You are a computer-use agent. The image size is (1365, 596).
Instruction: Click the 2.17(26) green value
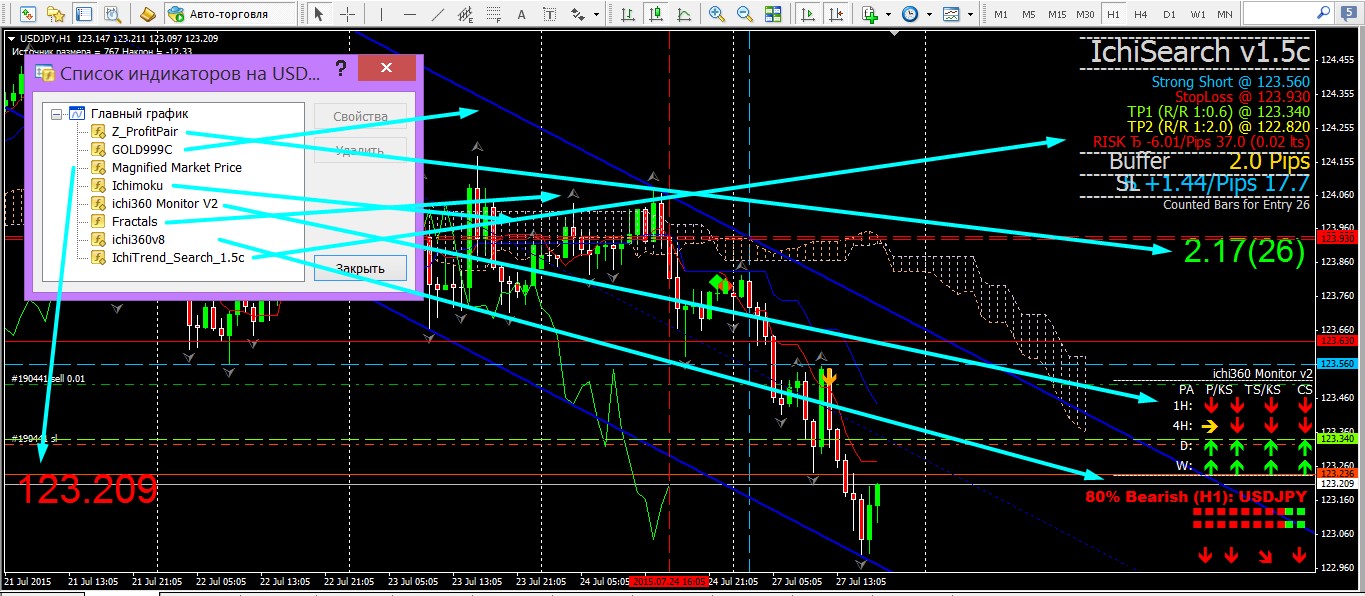tap(1244, 251)
